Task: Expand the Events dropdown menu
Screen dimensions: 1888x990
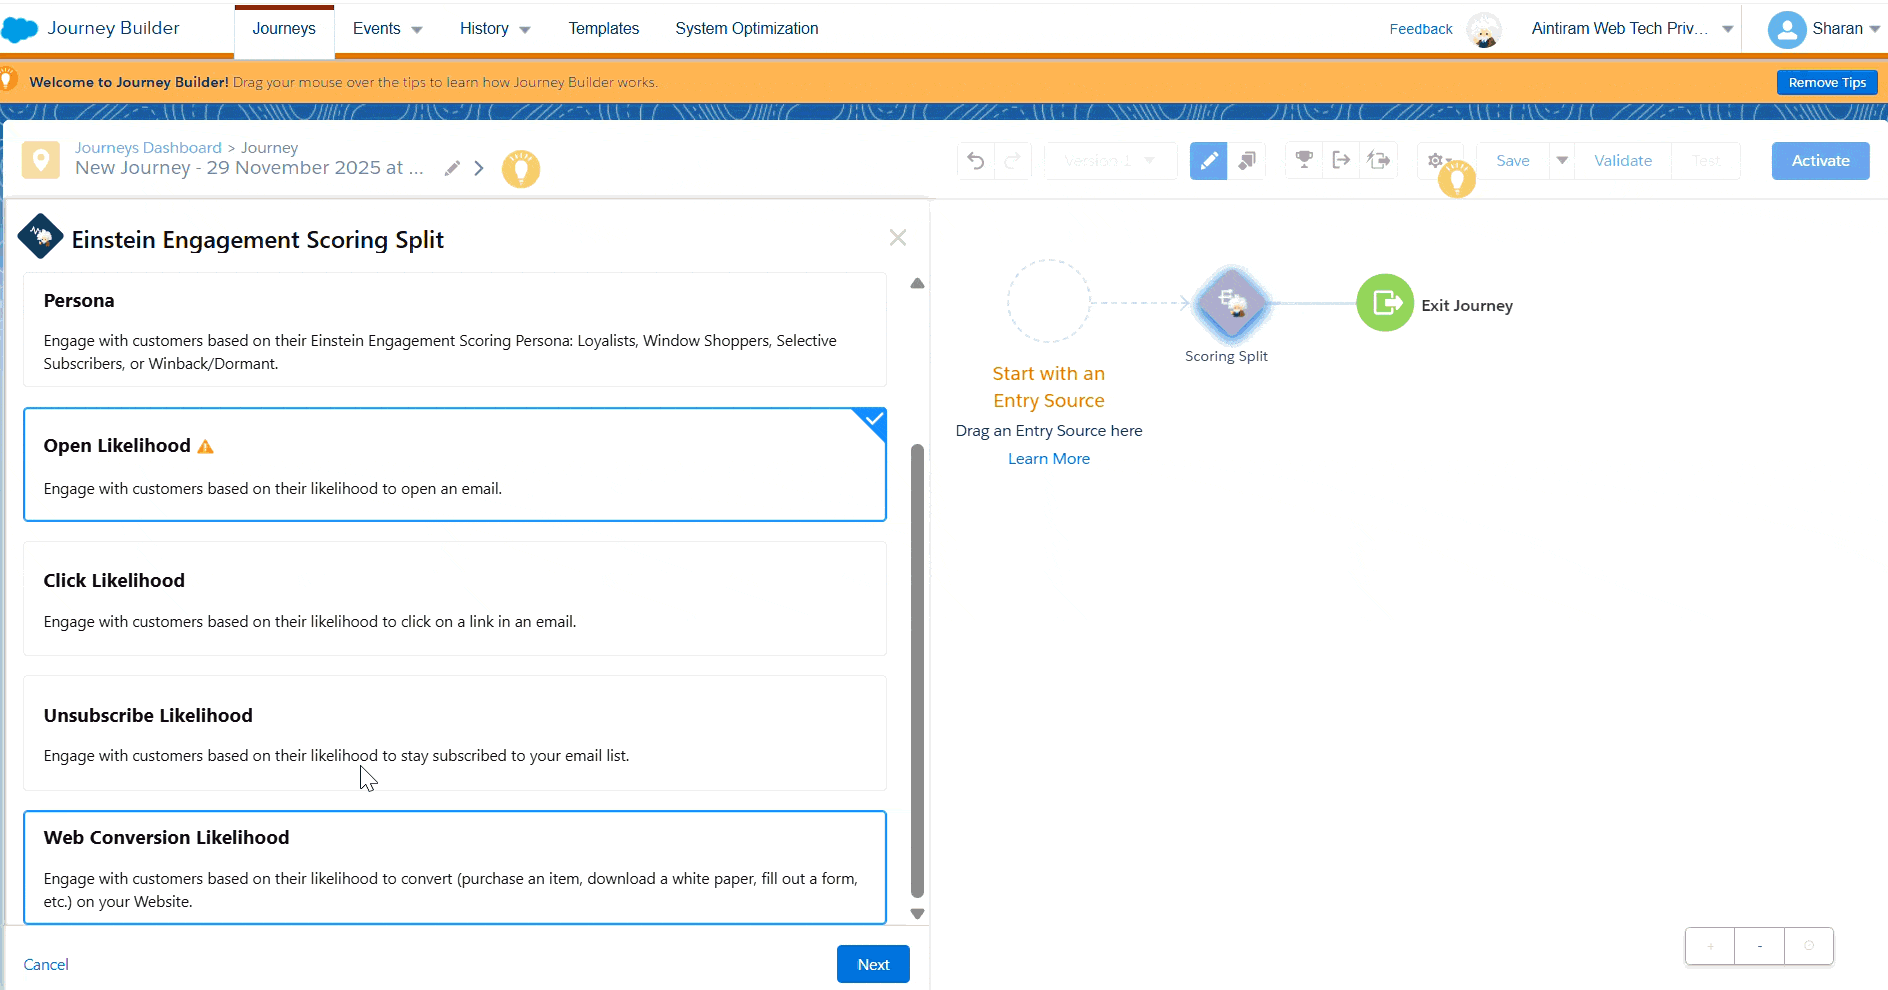Action: (x=387, y=29)
